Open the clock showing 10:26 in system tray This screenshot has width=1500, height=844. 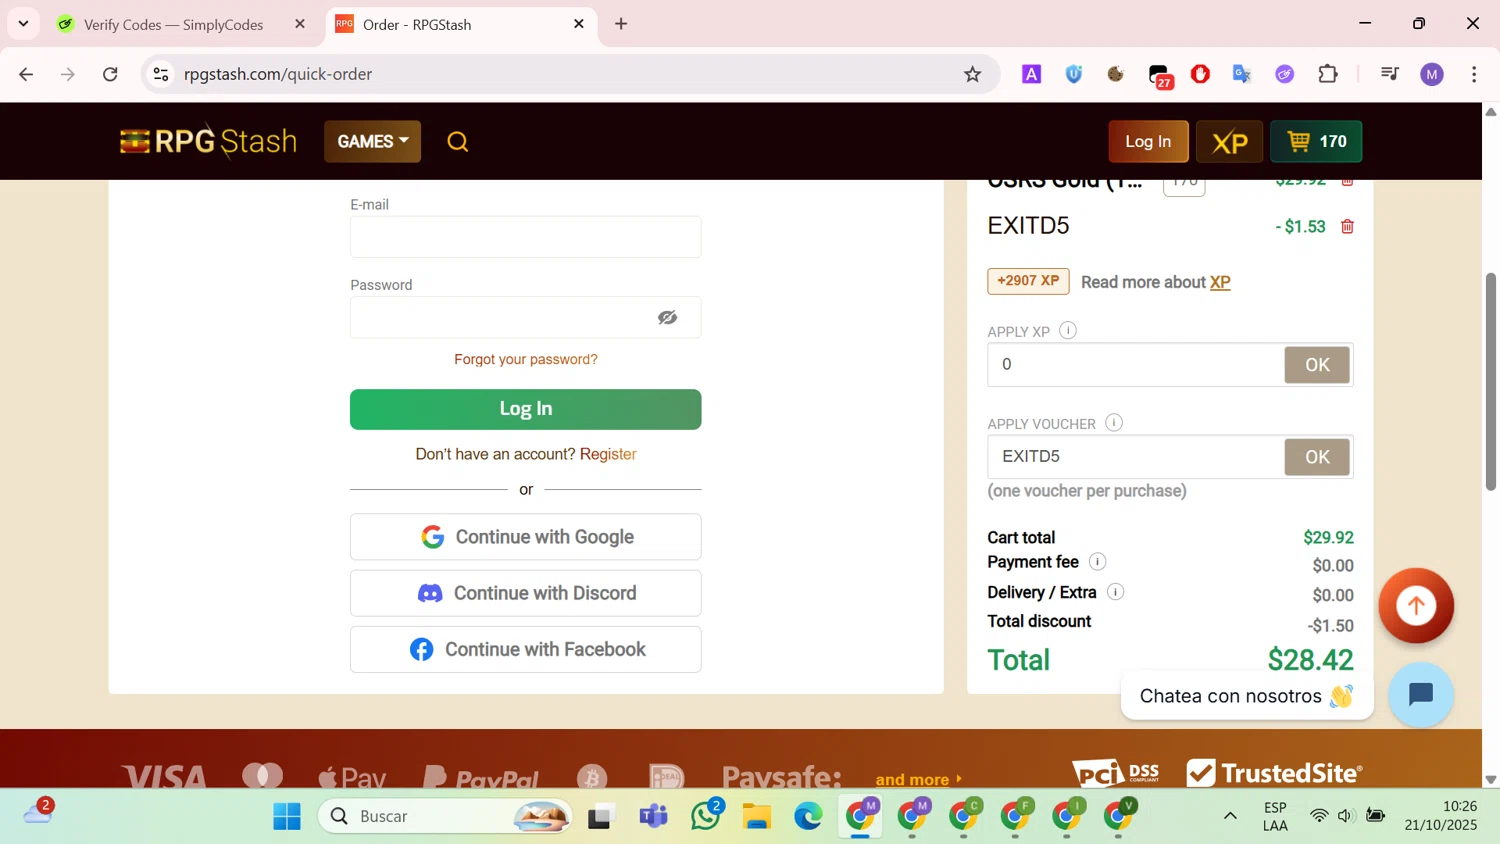click(1441, 815)
